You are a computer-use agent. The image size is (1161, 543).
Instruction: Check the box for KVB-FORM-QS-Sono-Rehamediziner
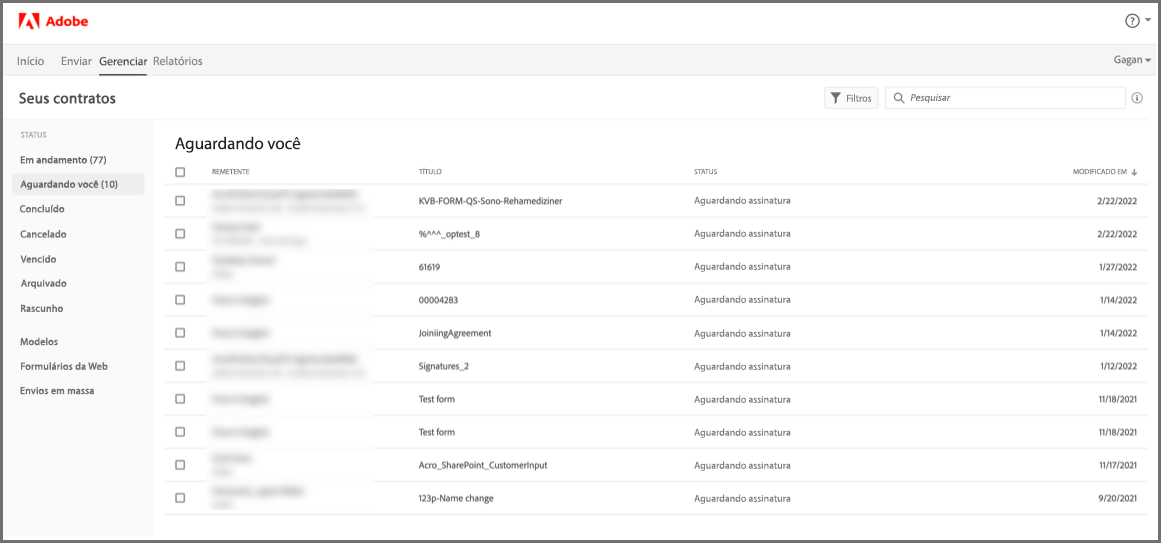click(x=180, y=201)
